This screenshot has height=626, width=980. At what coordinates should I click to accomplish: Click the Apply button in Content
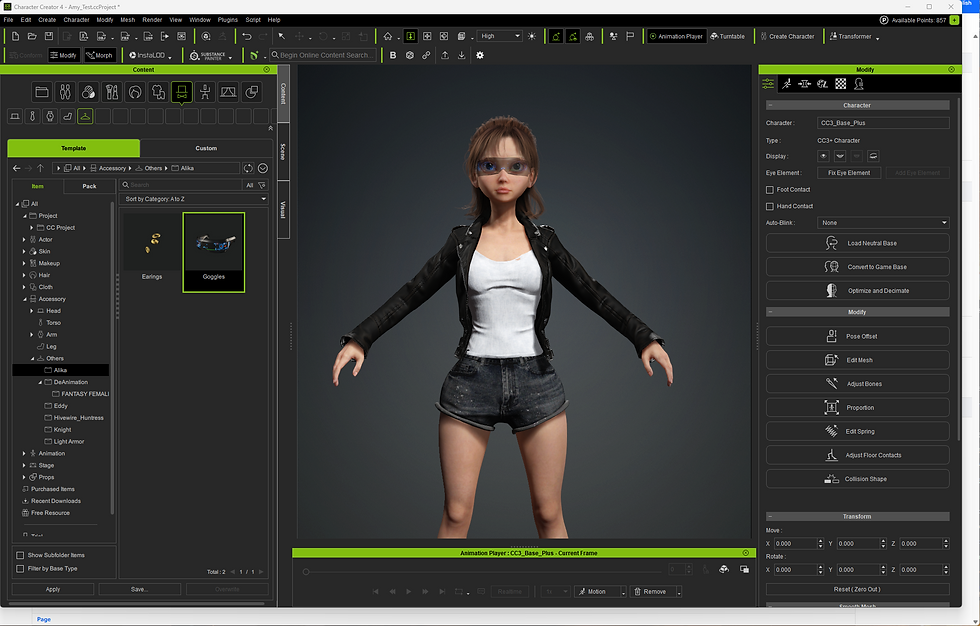click(x=52, y=589)
